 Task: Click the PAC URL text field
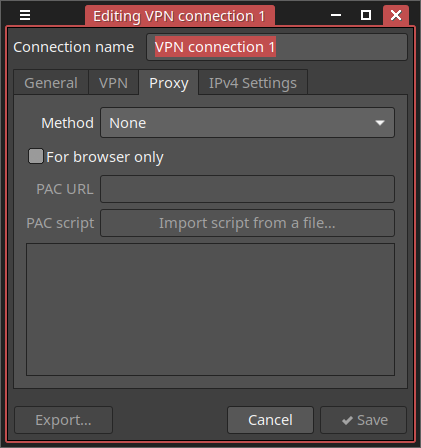pos(247,189)
